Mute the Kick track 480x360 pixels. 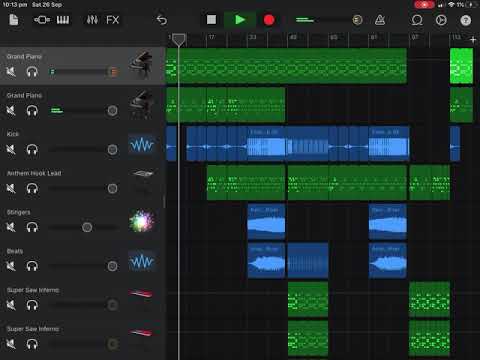tap(11, 149)
